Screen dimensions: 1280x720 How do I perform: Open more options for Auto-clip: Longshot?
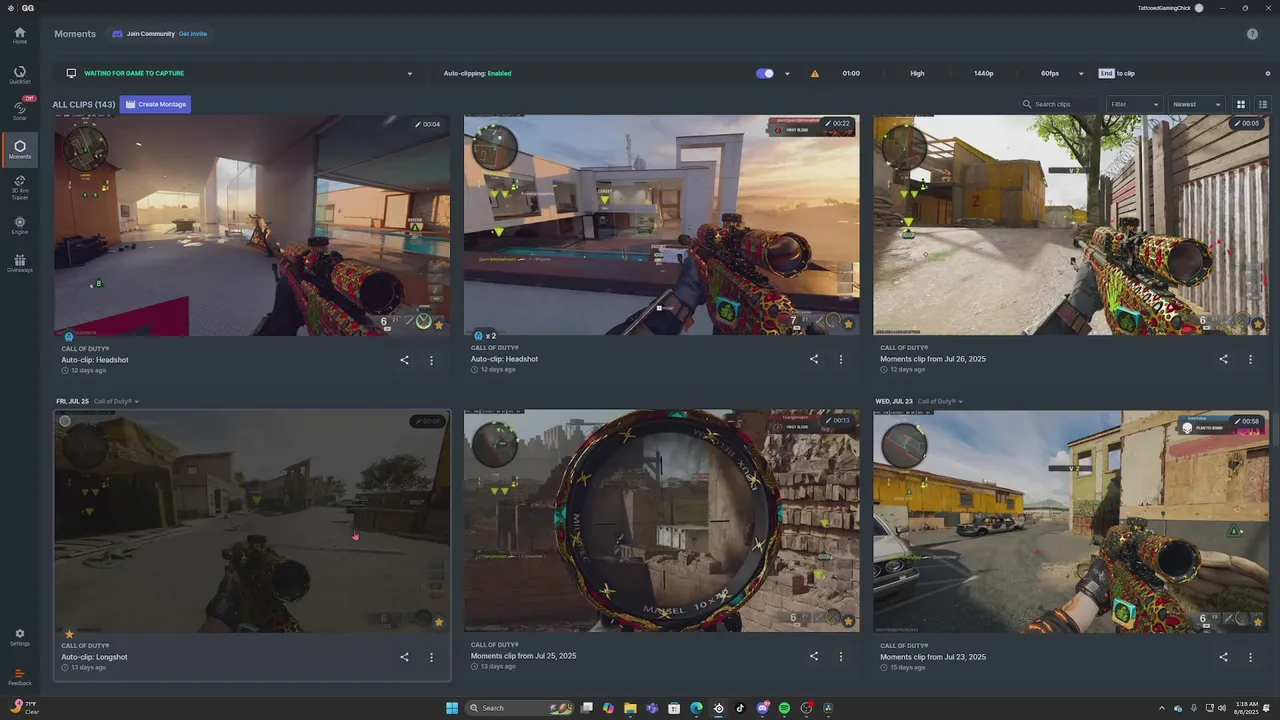click(x=431, y=657)
